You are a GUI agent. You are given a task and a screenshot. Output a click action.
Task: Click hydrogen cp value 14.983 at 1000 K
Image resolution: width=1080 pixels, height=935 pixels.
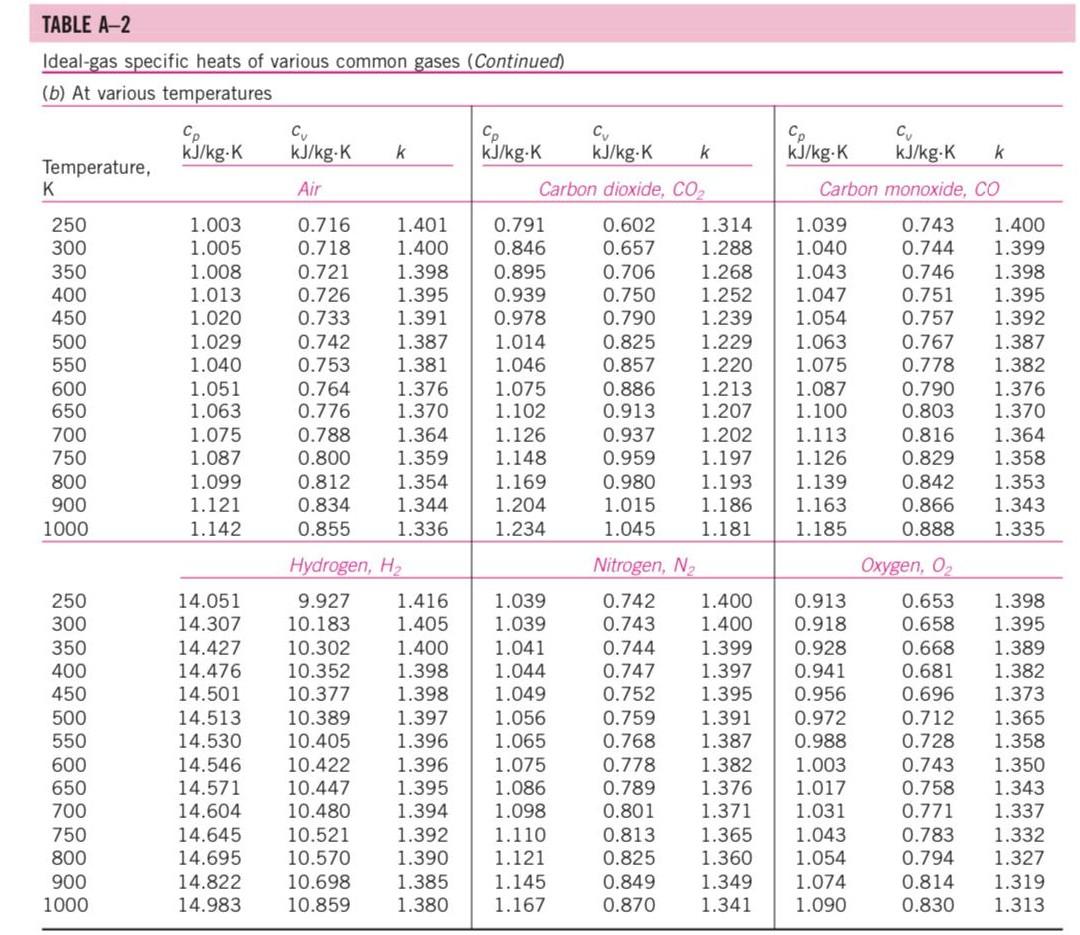click(209, 907)
